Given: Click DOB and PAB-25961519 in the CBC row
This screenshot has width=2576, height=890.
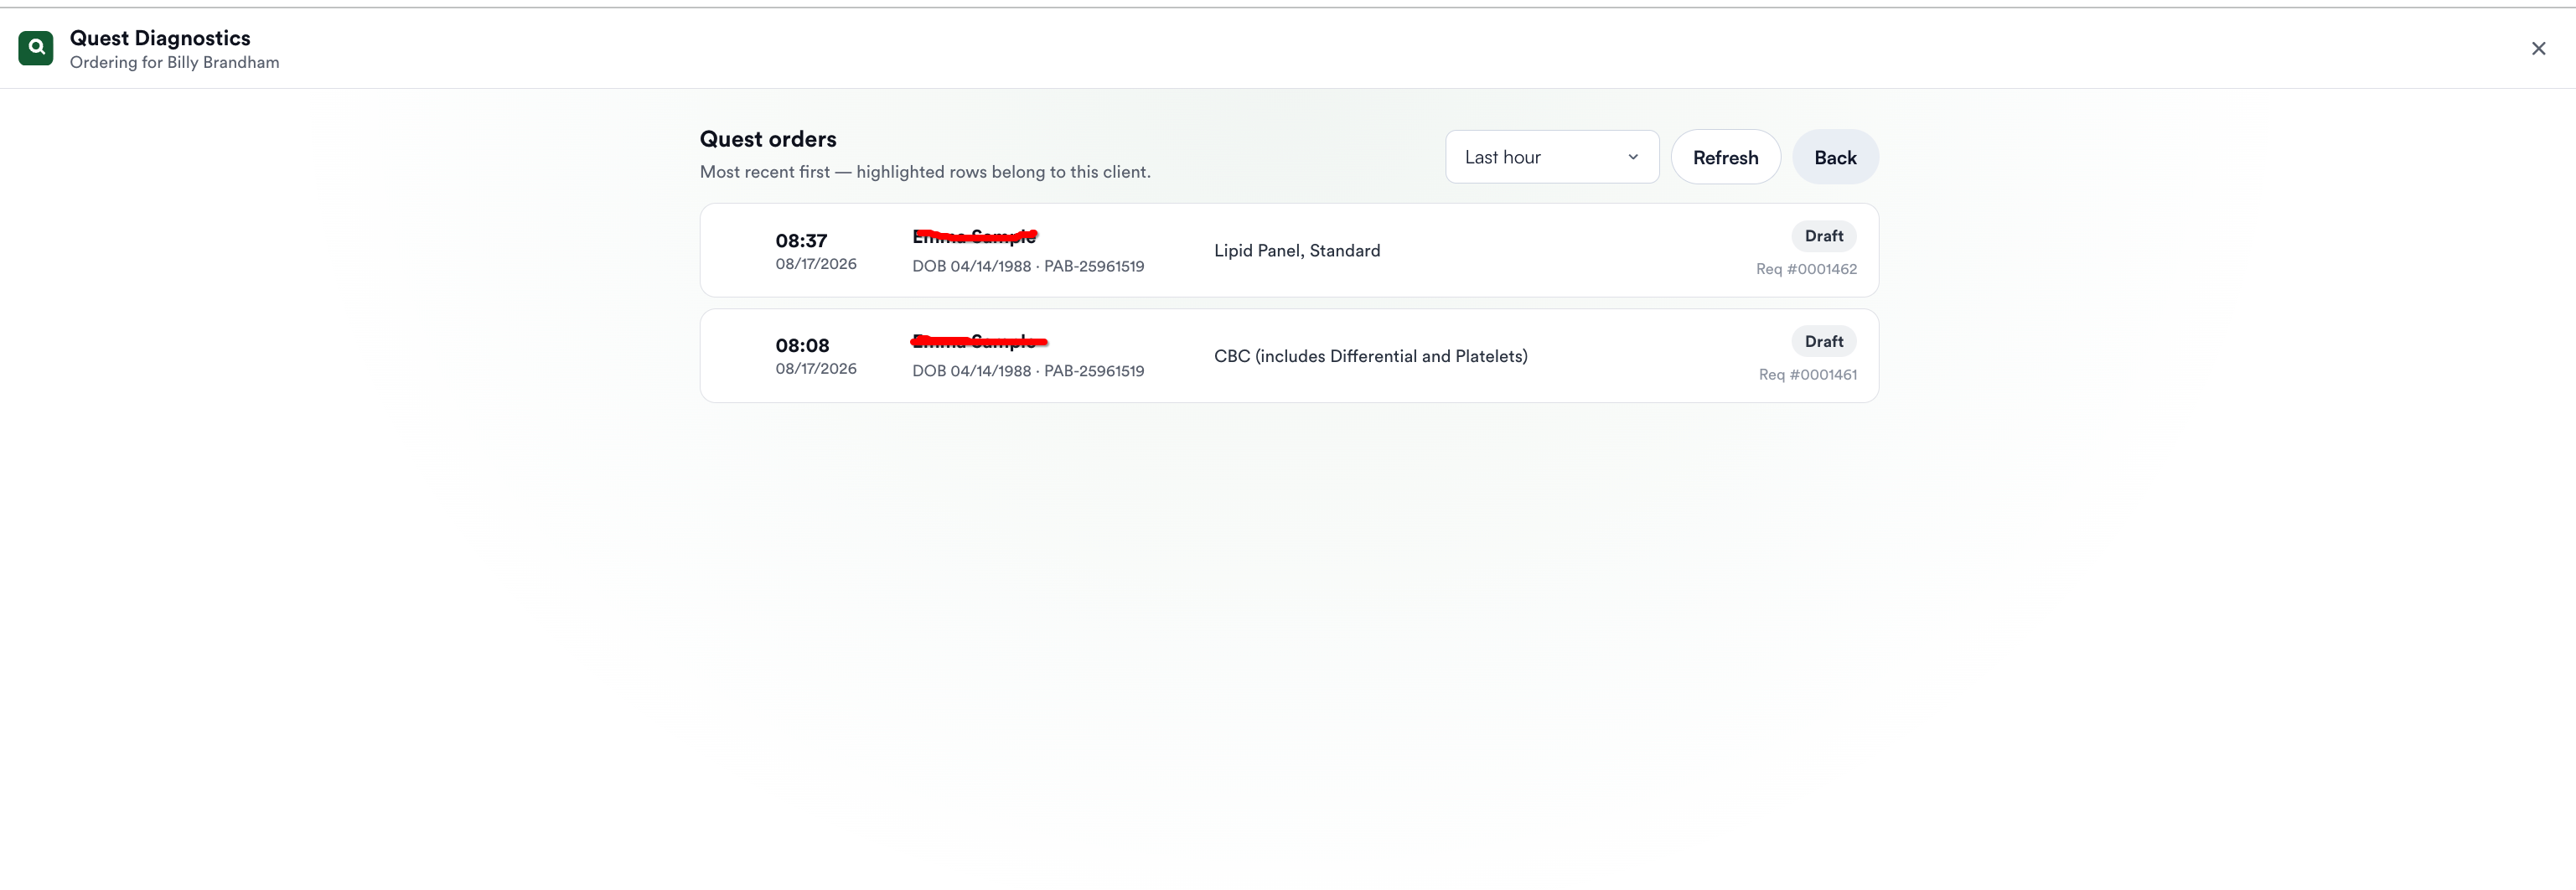Looking at the screenshot, I should click(x=1028, y=371).
